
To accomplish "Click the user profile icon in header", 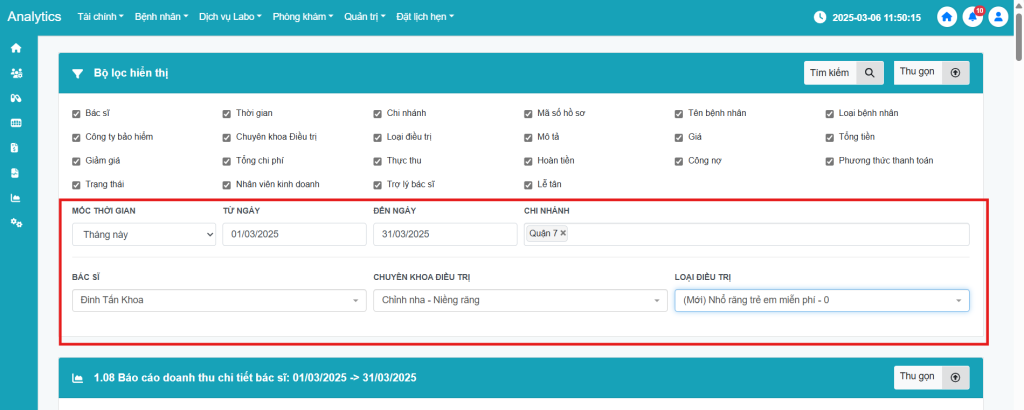I will (x=998, y=17).
